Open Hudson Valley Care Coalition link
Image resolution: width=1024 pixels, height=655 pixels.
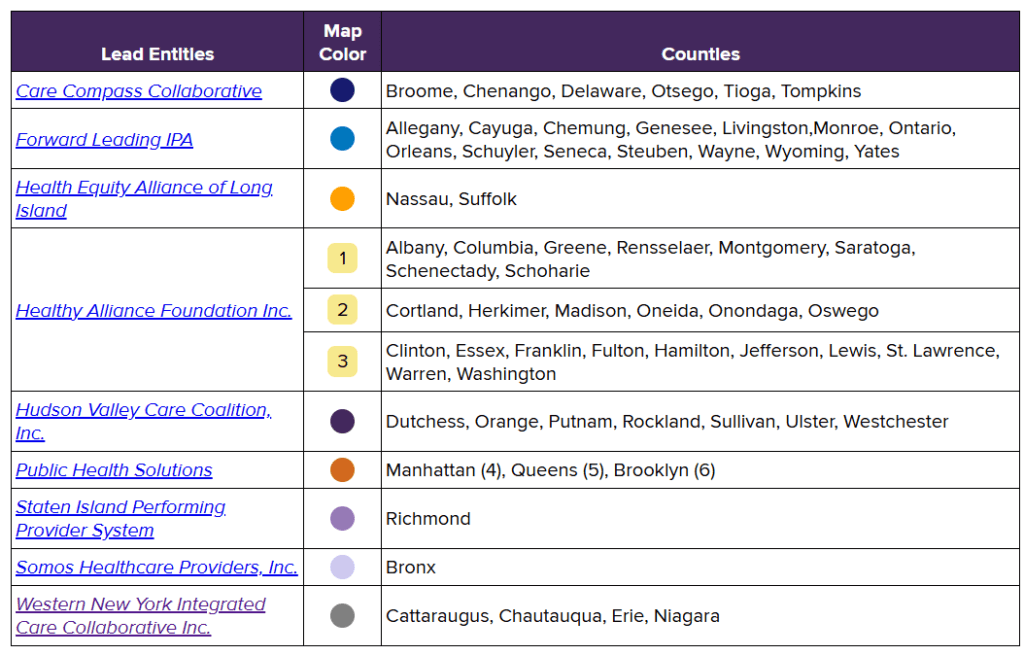tap(143, 411)
